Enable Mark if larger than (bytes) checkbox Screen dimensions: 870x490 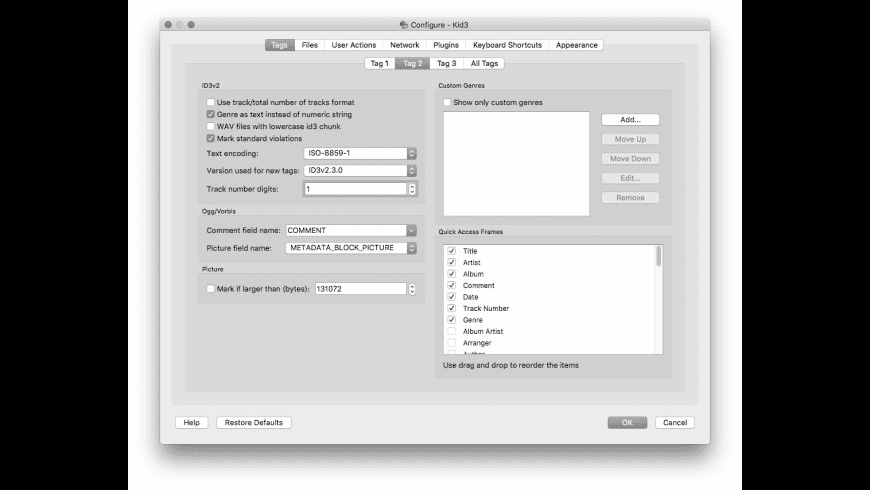point(211,289)
